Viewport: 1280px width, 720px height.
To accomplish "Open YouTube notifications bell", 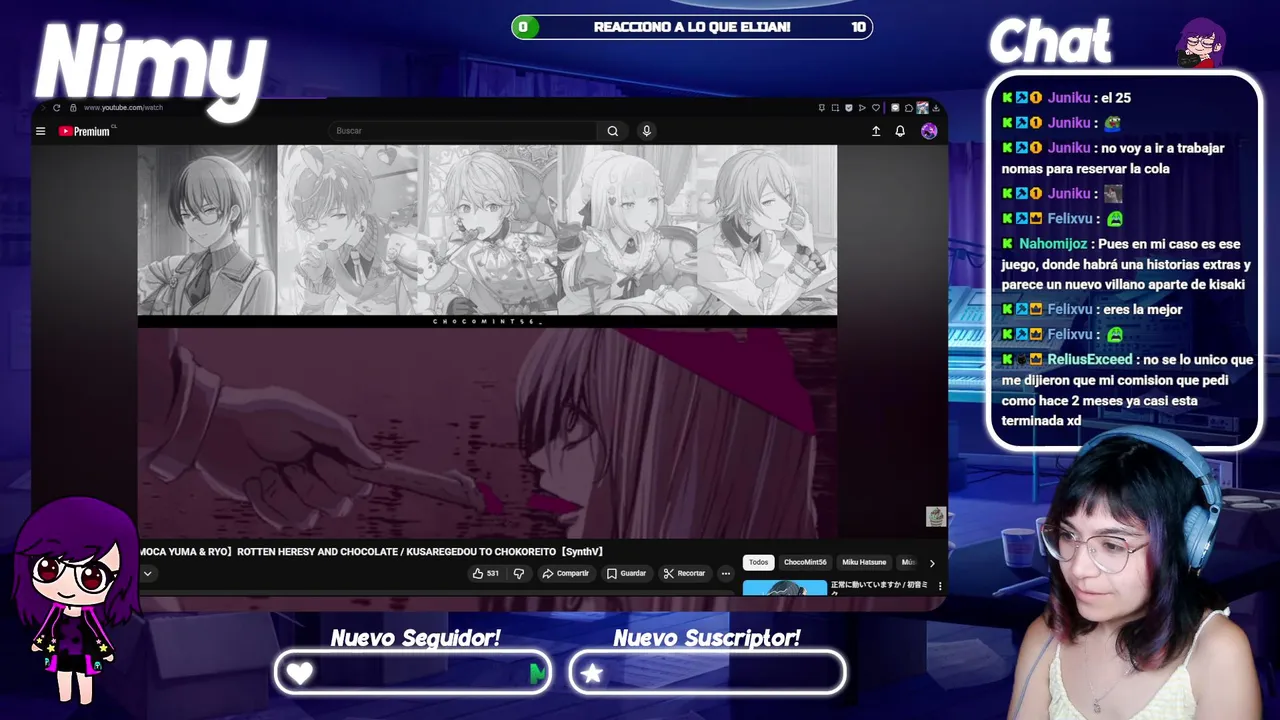I will click(x=900, y=131).
